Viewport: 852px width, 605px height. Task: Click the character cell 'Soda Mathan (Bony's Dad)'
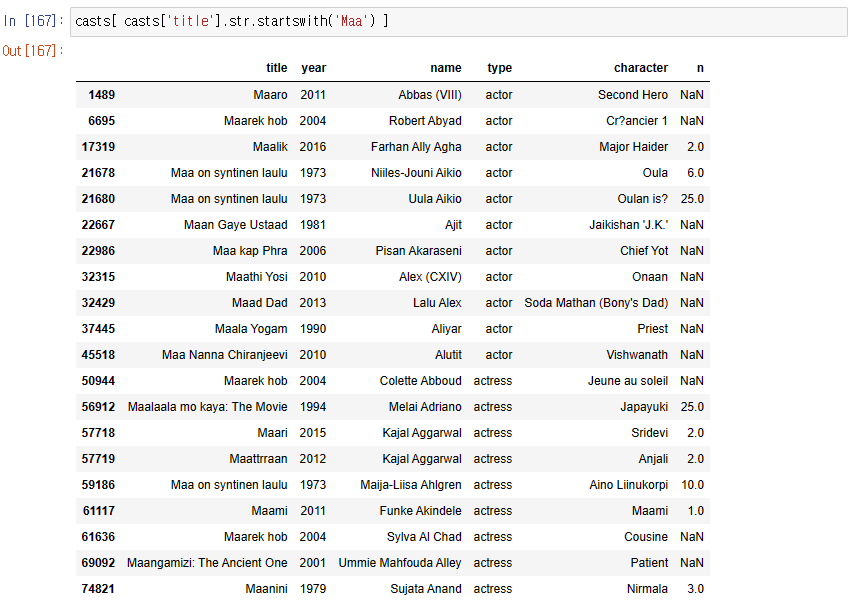pyautogui.click(x=596, y=303)
